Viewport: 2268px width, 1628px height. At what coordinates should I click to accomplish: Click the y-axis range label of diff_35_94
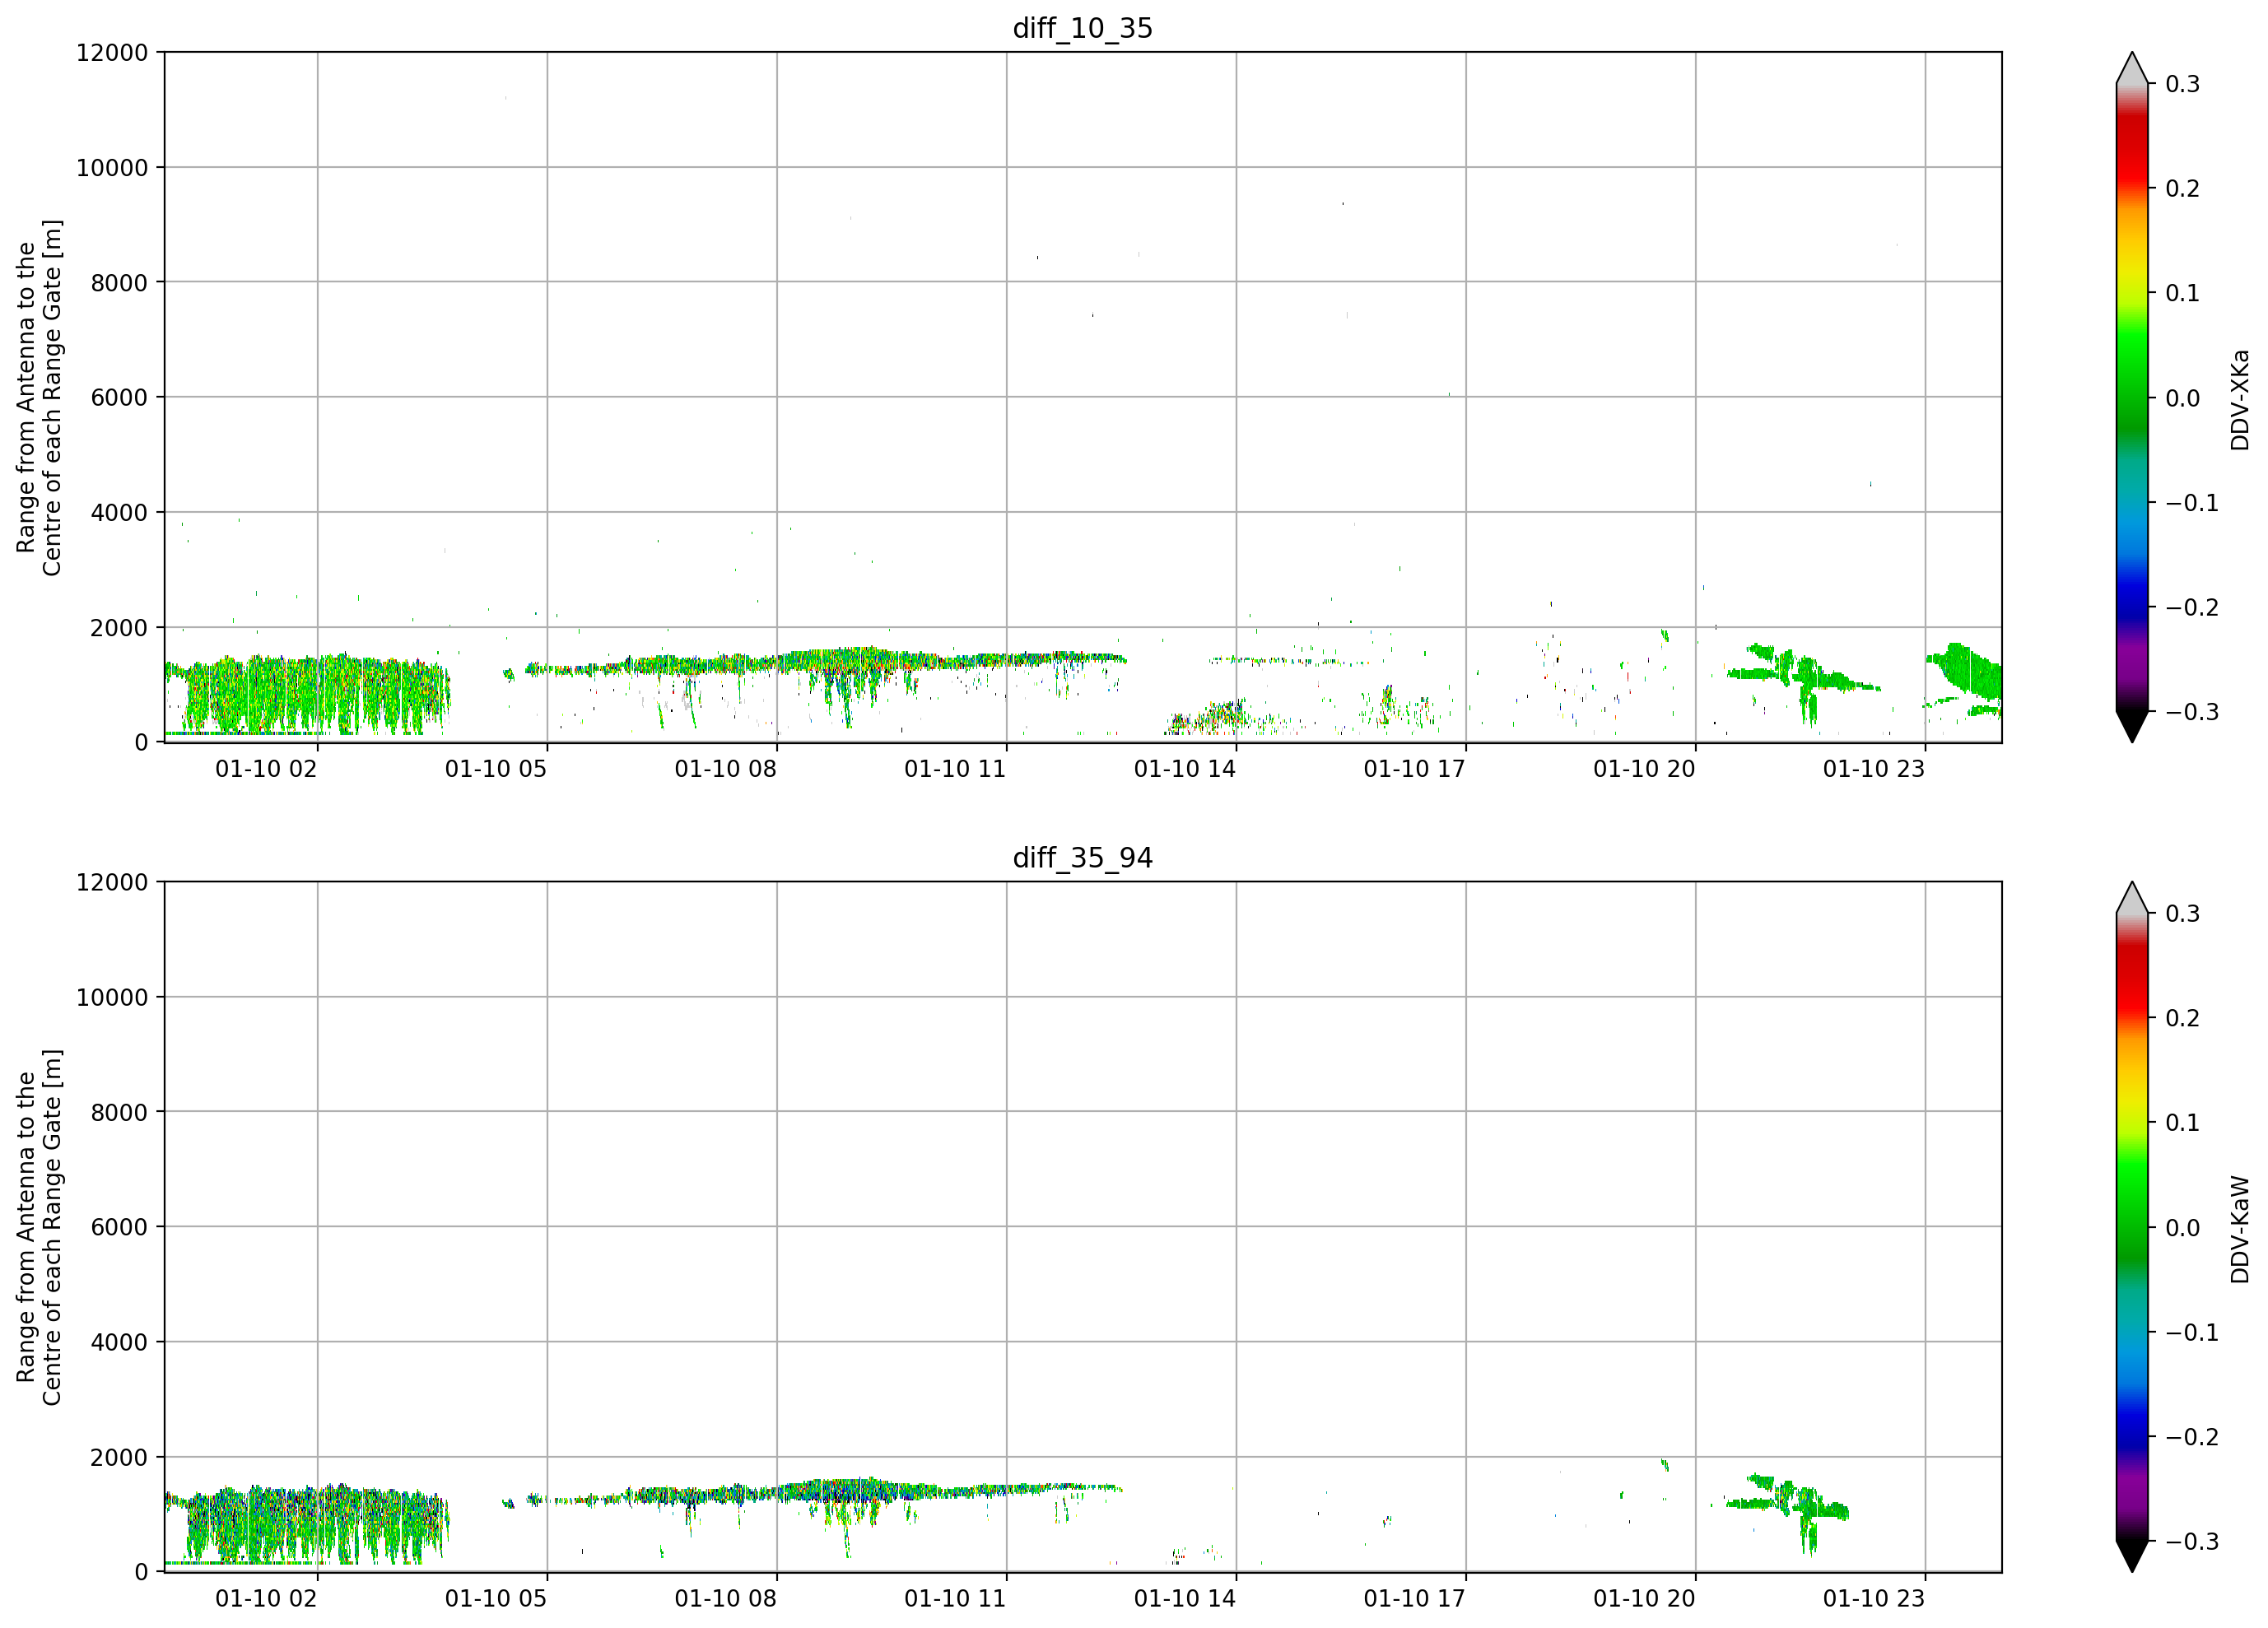39,1227
